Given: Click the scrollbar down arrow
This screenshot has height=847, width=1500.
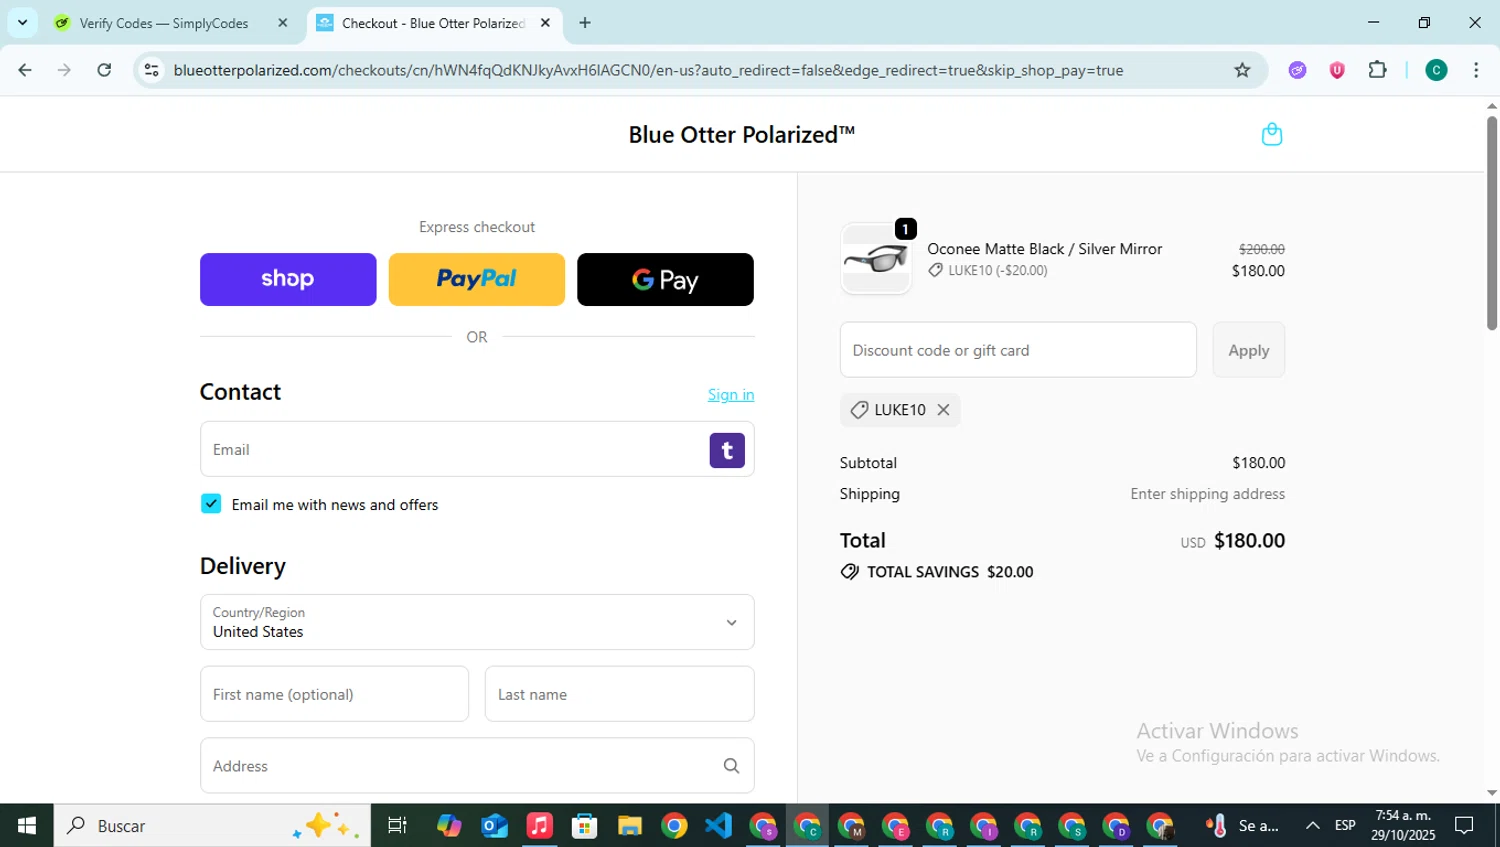Looking at the screenshot, I should tap(1491, 793).
